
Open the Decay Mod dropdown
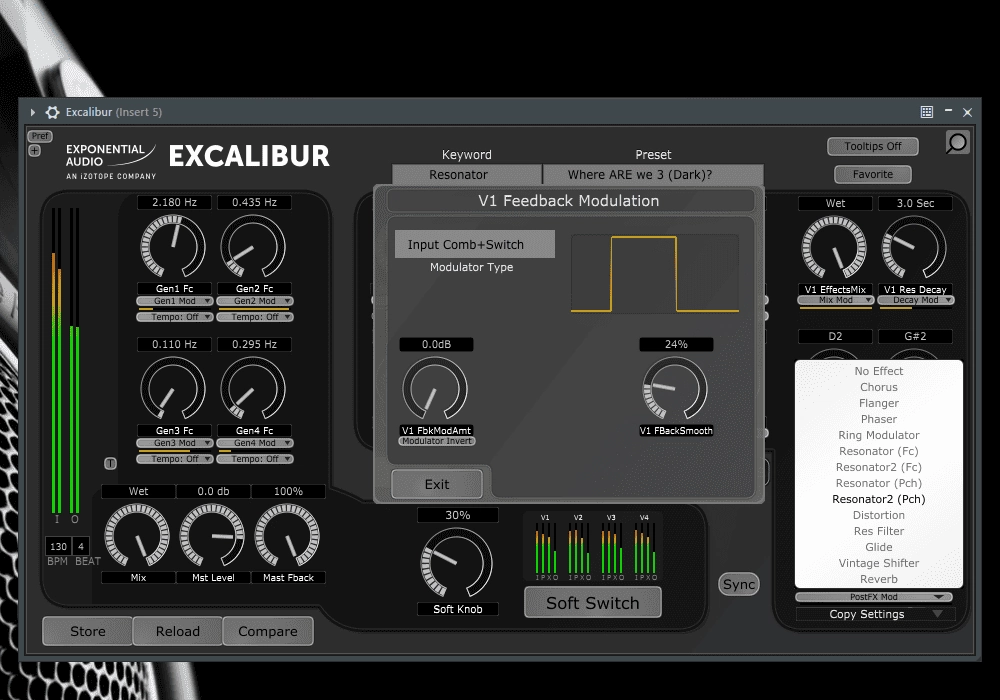tap(916, 300)
